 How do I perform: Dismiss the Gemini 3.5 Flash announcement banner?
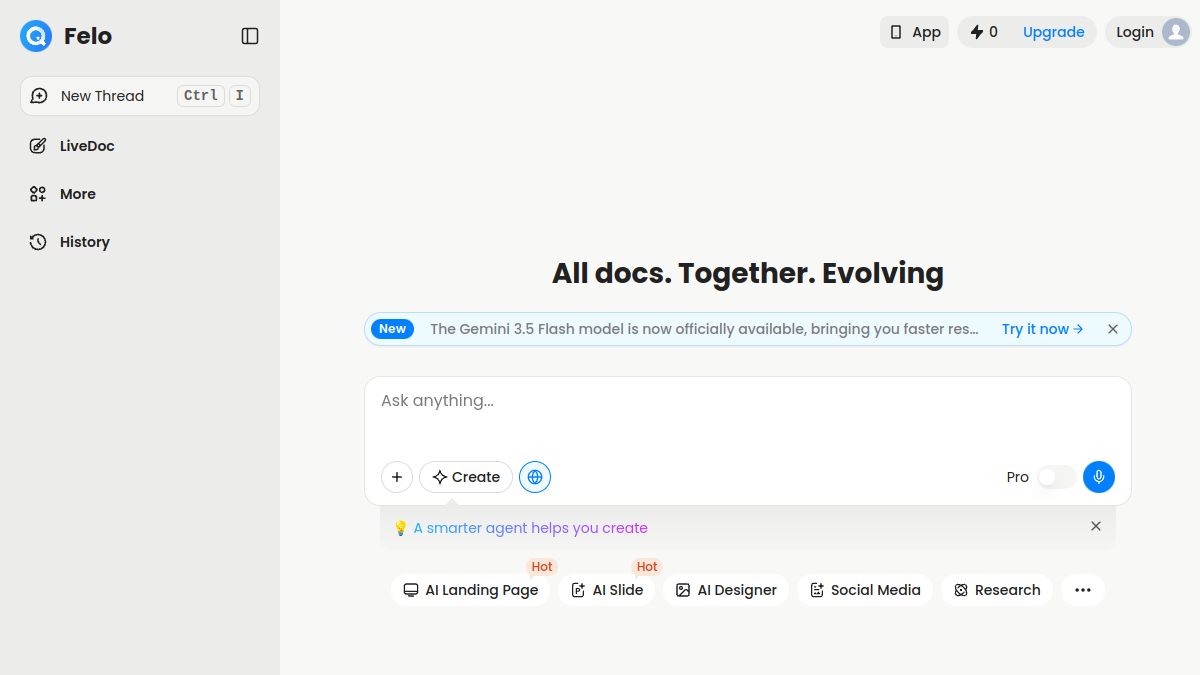point(1113,329)
